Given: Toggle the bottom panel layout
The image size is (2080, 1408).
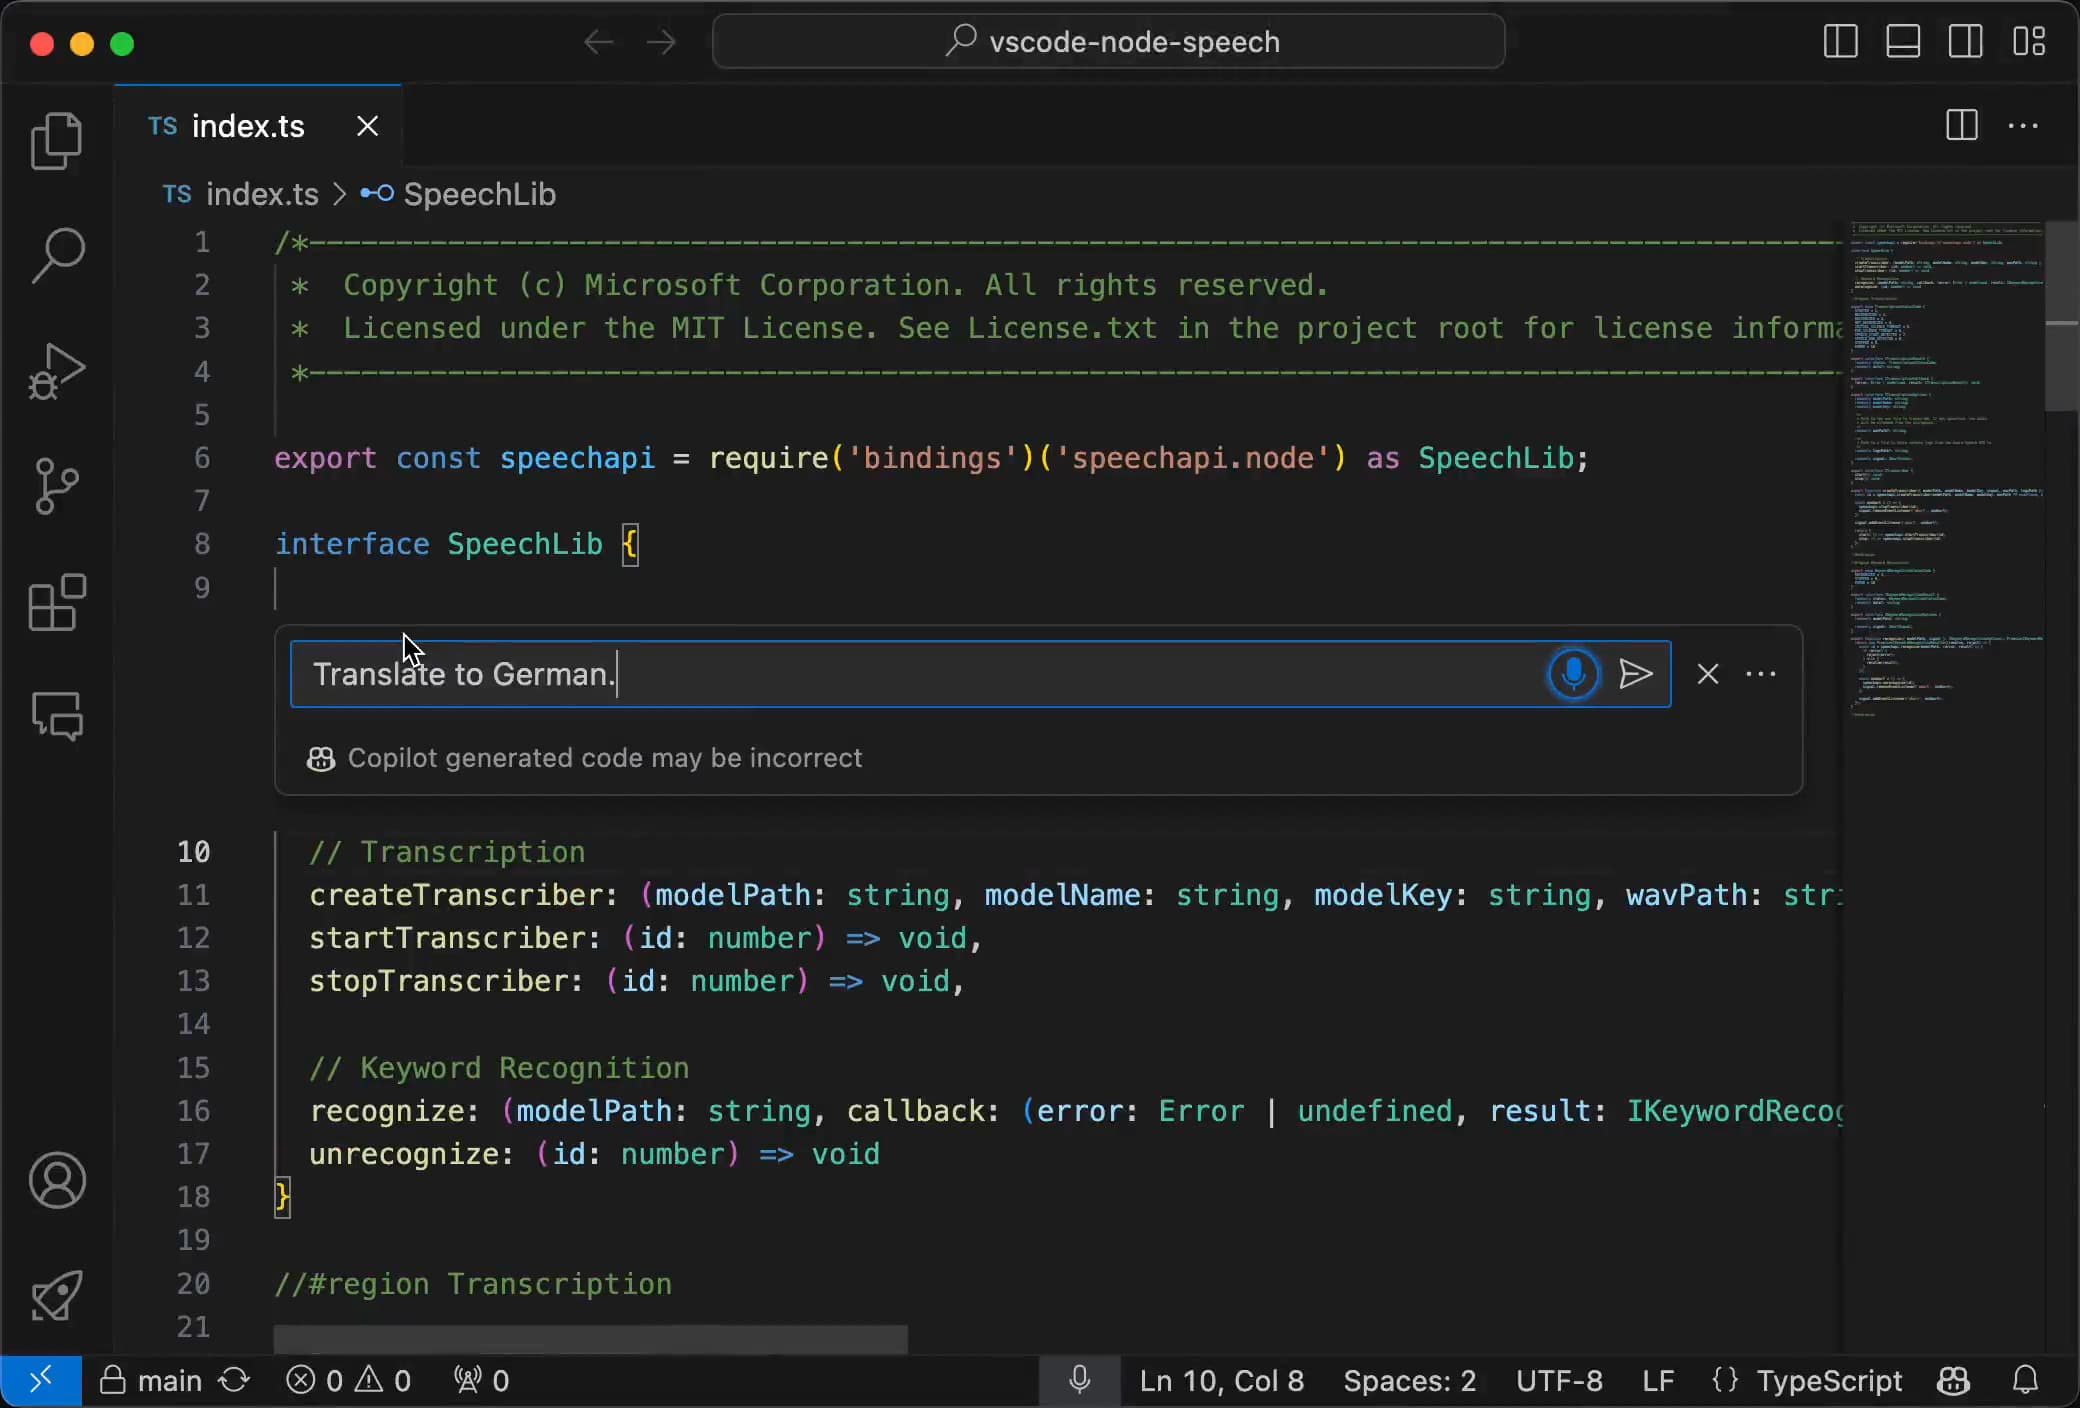Looking at the screenshot, I should (1902, 42).
